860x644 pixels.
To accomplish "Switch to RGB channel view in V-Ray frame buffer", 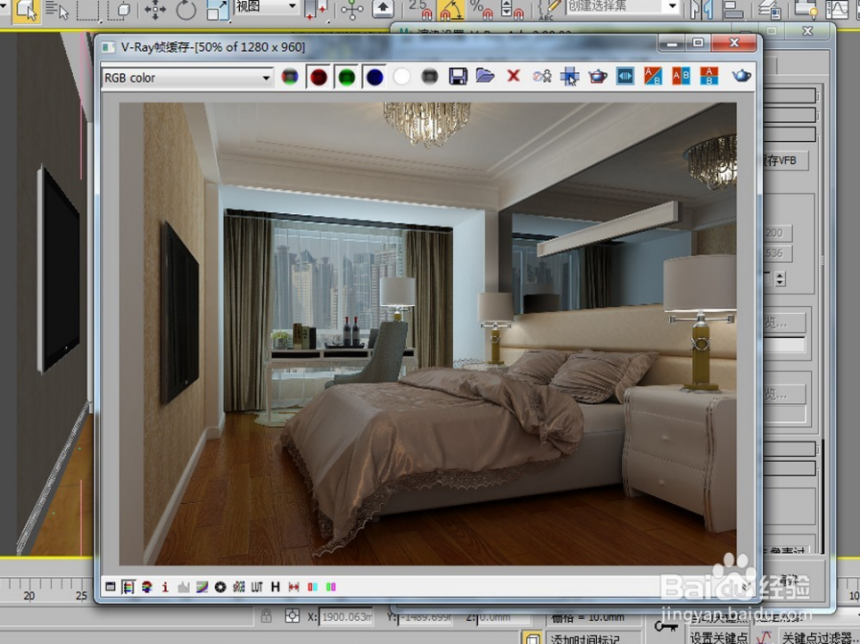I will [290, 77].
